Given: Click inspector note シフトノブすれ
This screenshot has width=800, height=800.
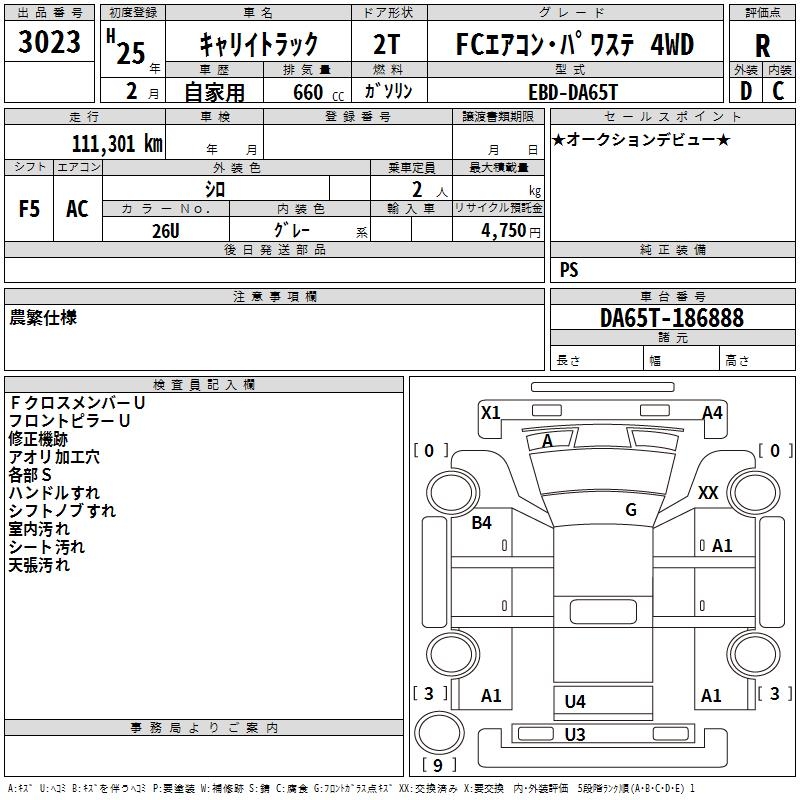Looking at the screenshot, I should click(62, 511).
